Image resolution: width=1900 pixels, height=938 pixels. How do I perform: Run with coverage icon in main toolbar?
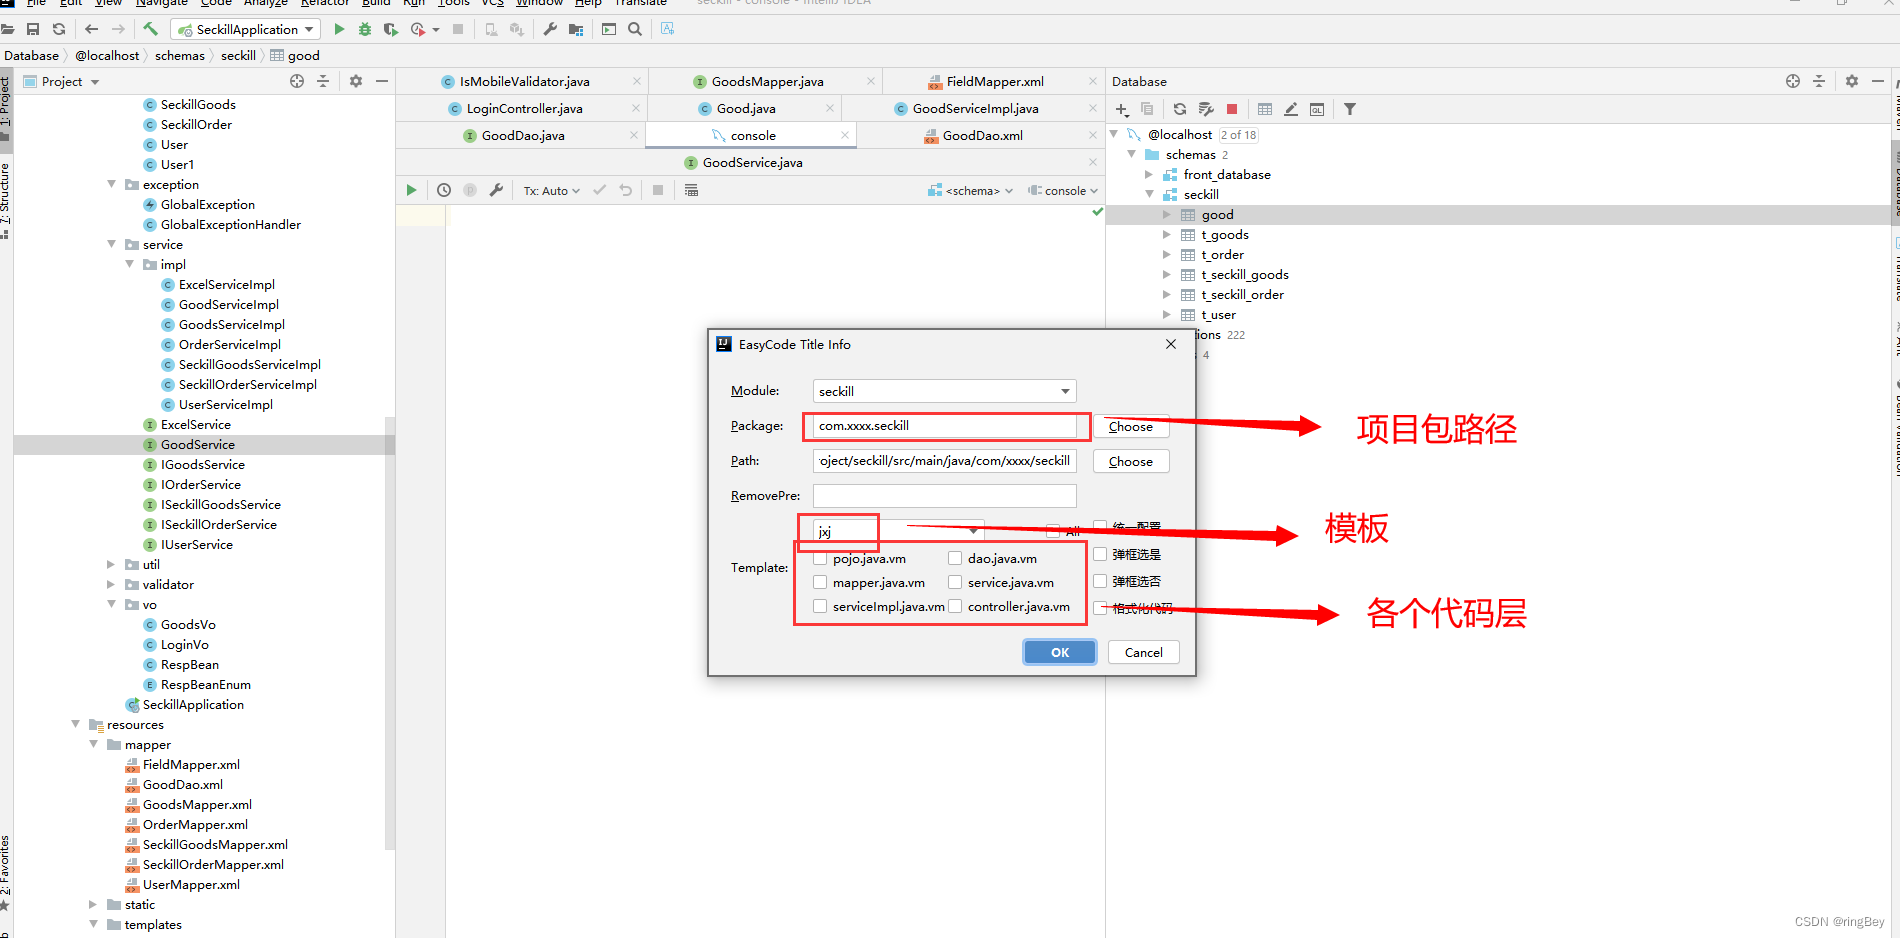tap(391, 29)
